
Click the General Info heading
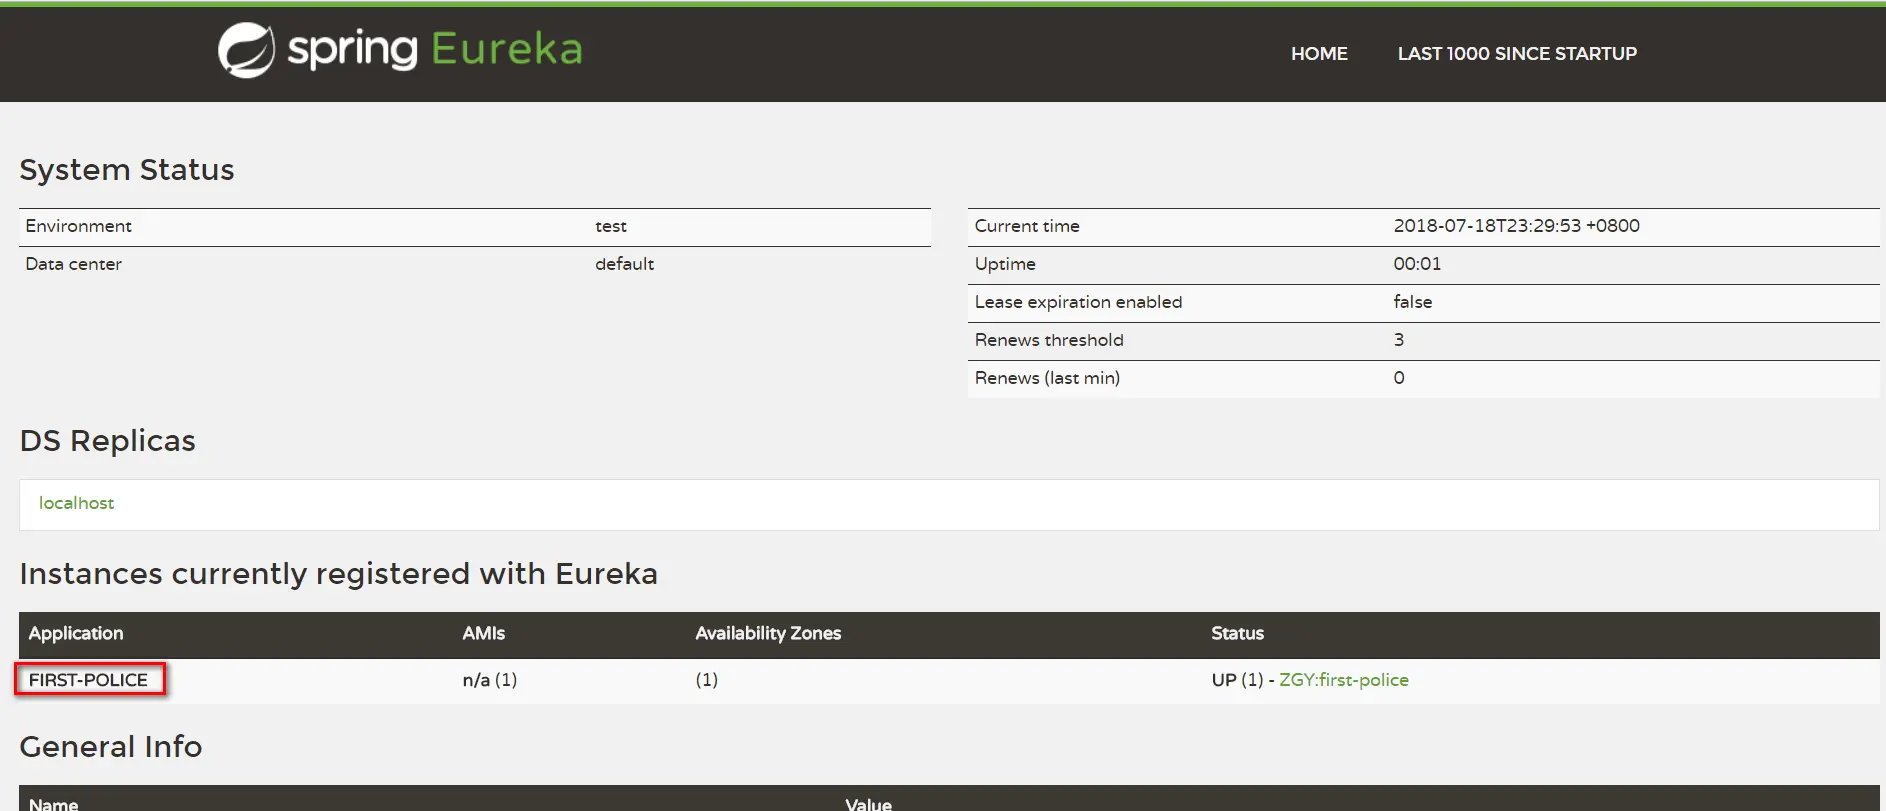point(110,747)
